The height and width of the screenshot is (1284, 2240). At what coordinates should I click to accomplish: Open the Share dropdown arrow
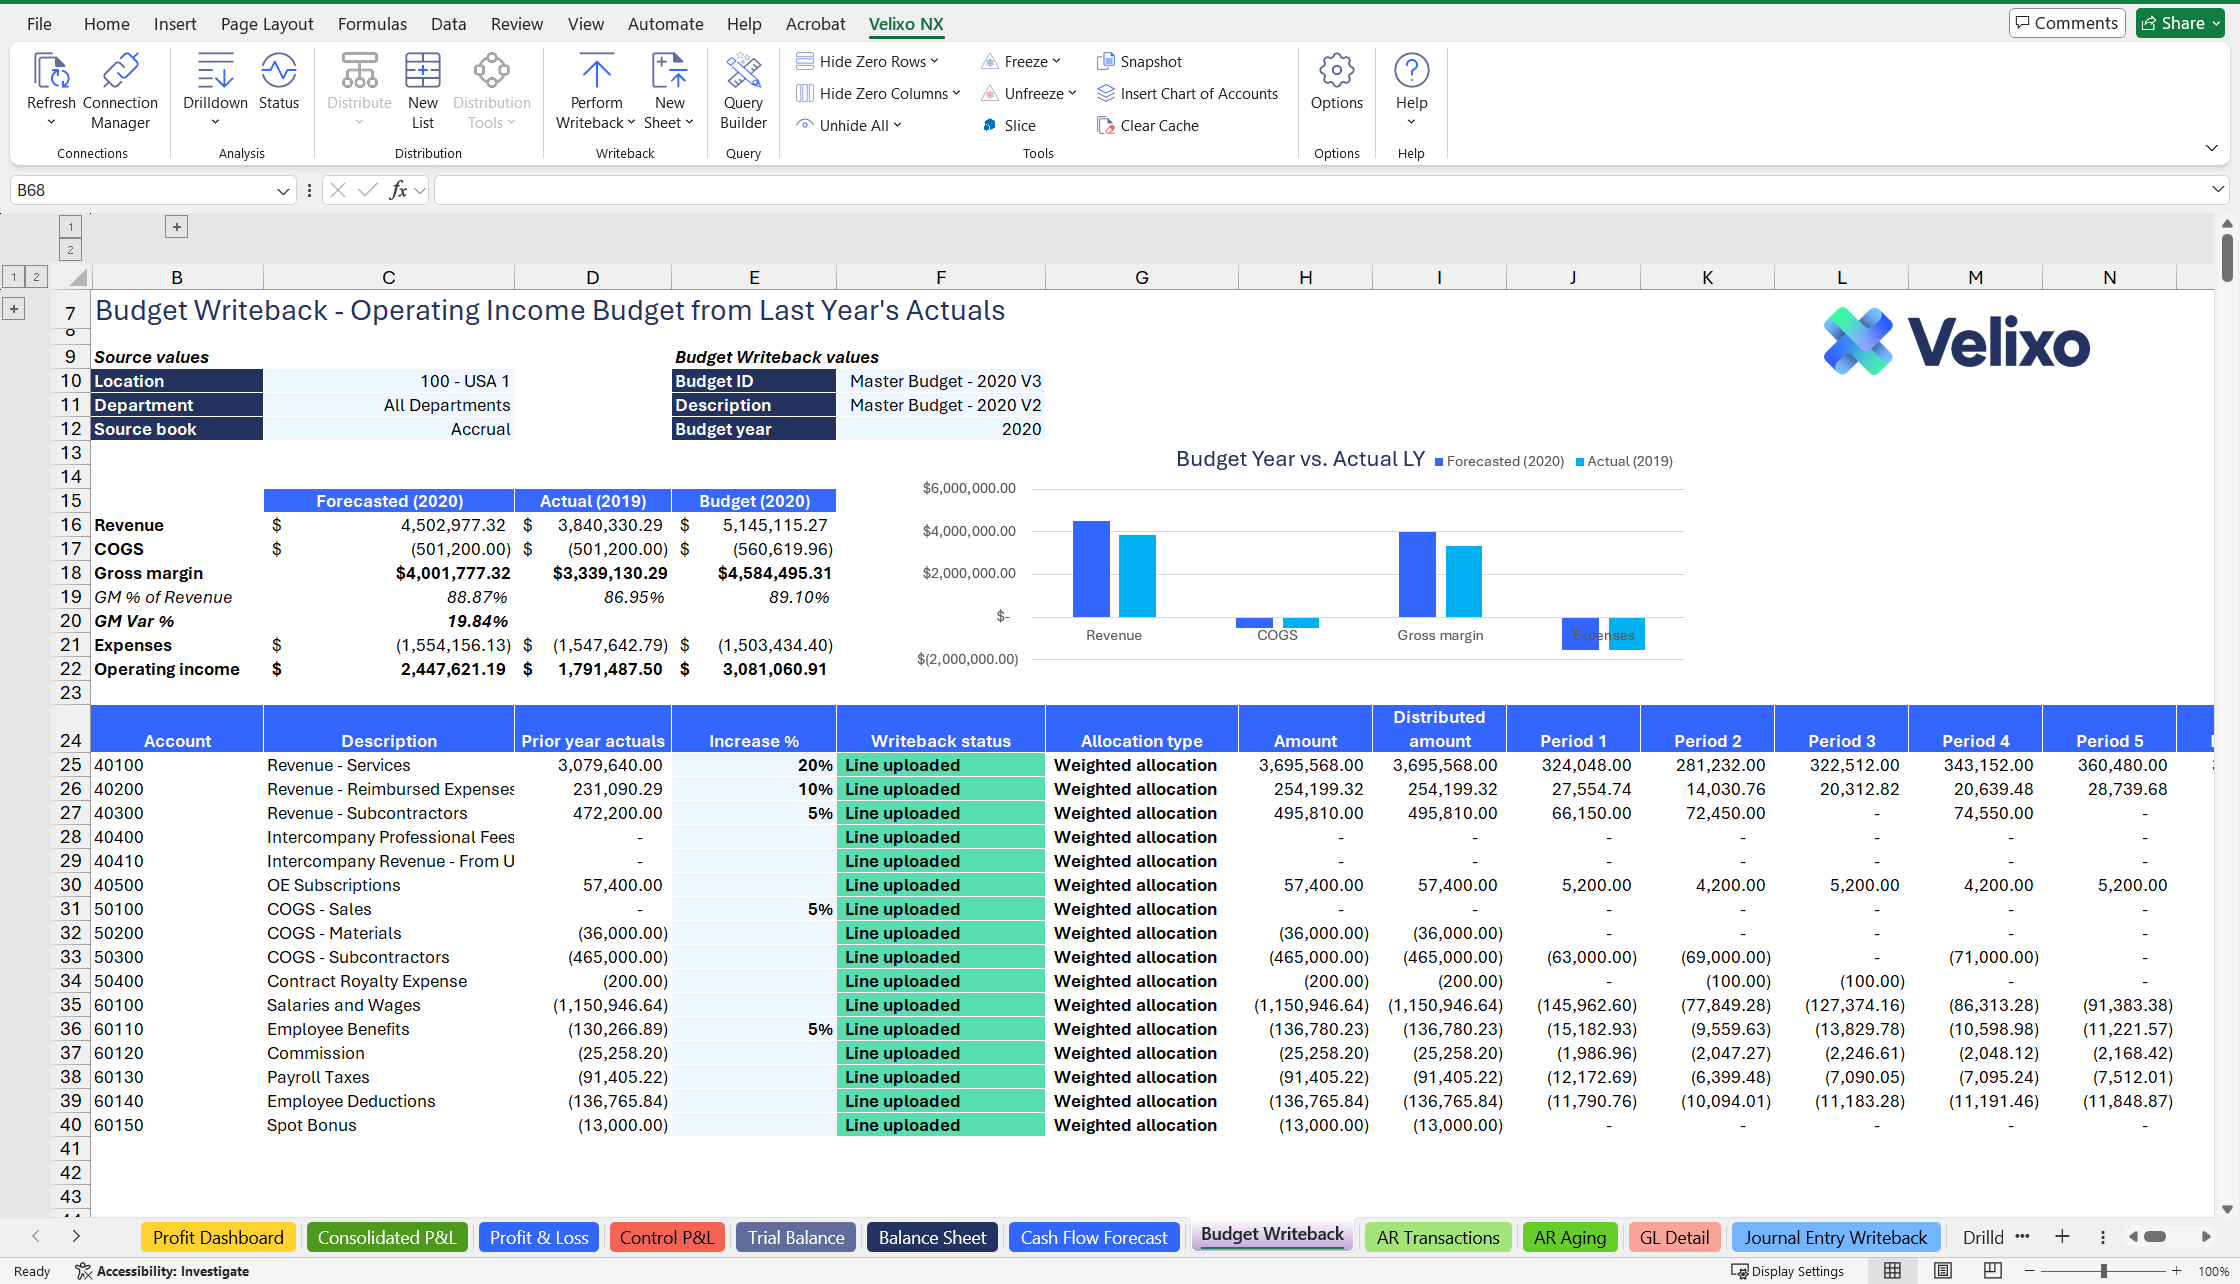point(2217,23)
